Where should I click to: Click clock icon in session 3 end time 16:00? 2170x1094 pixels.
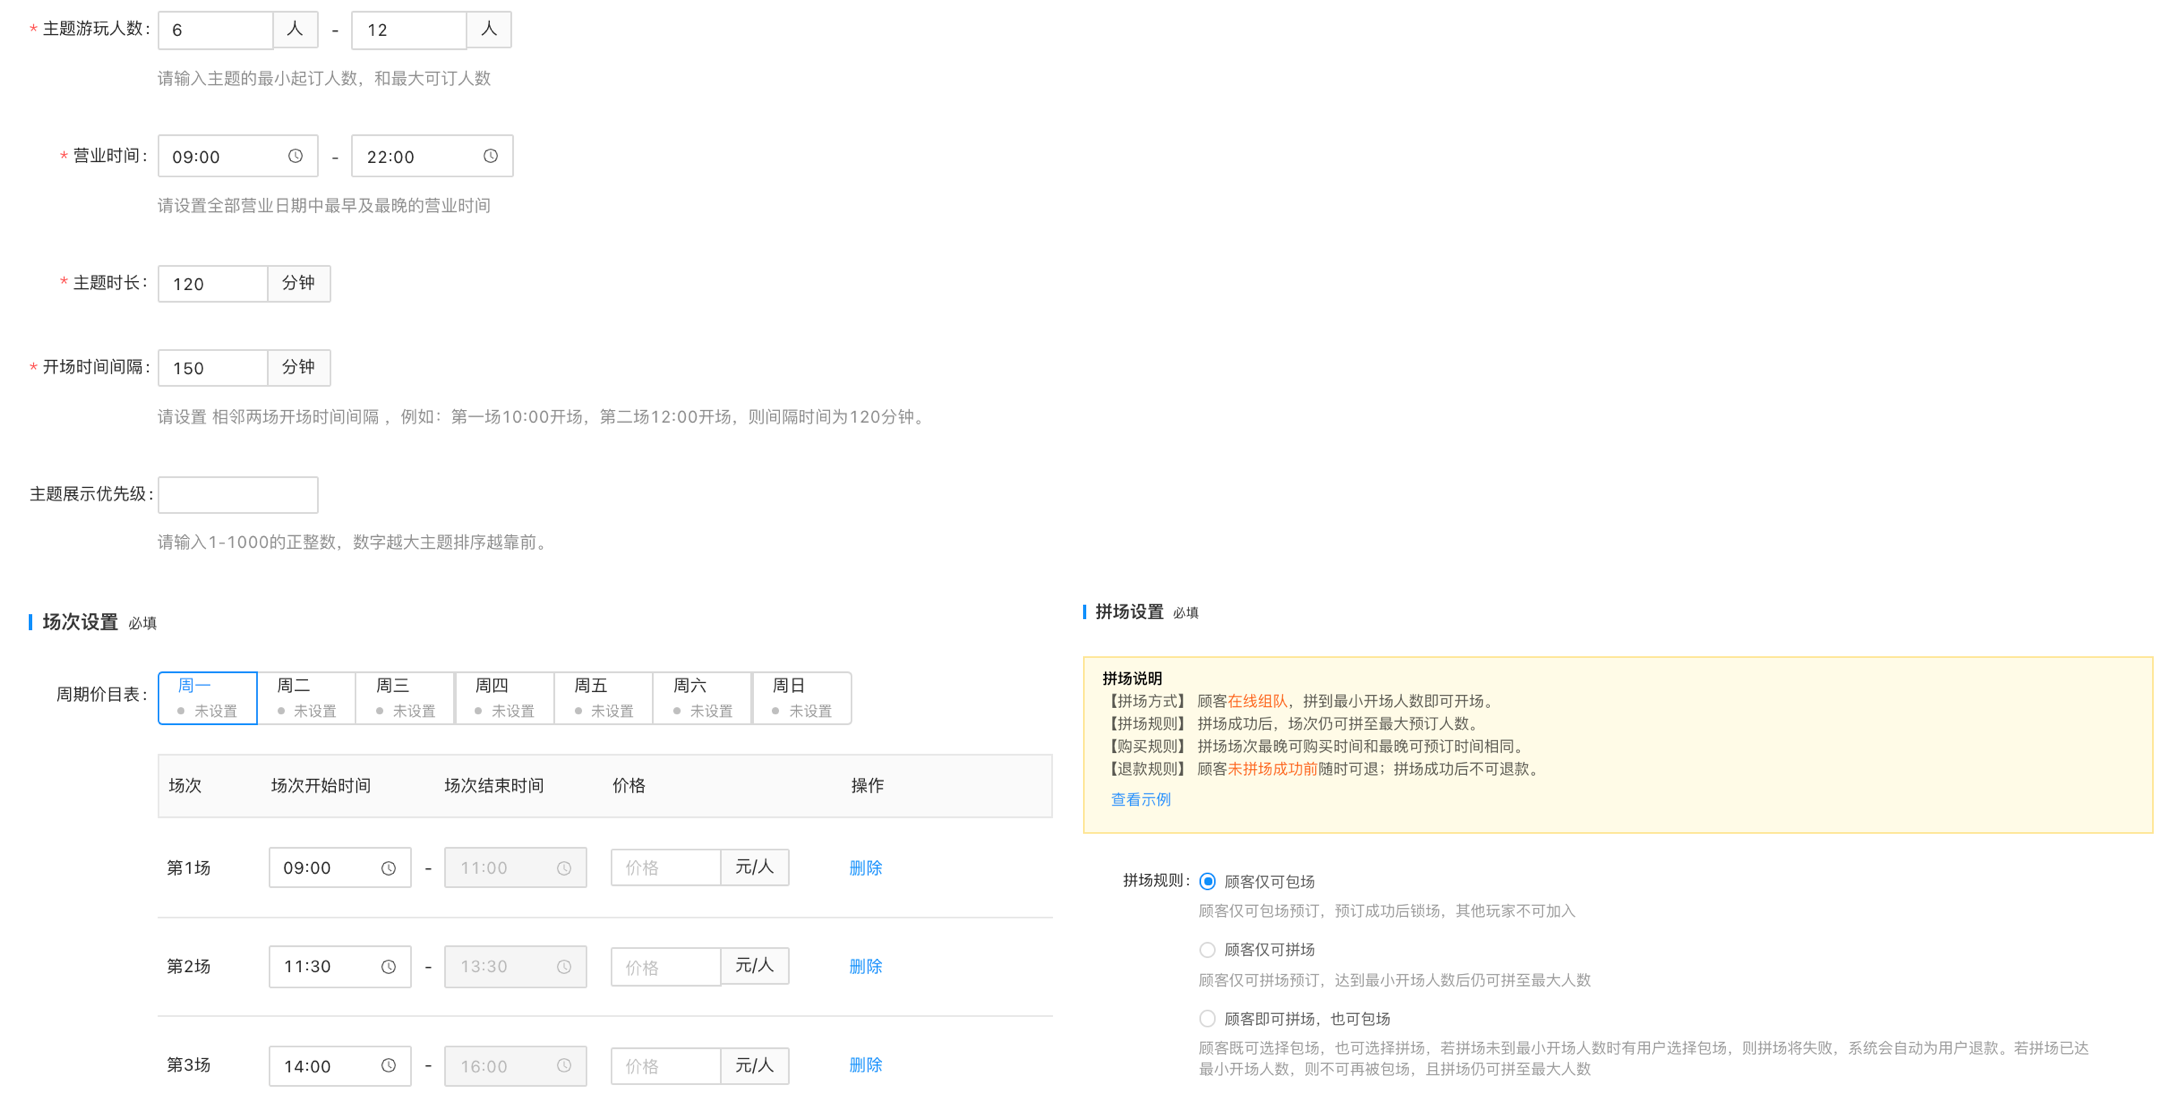tap(564, 1065)
